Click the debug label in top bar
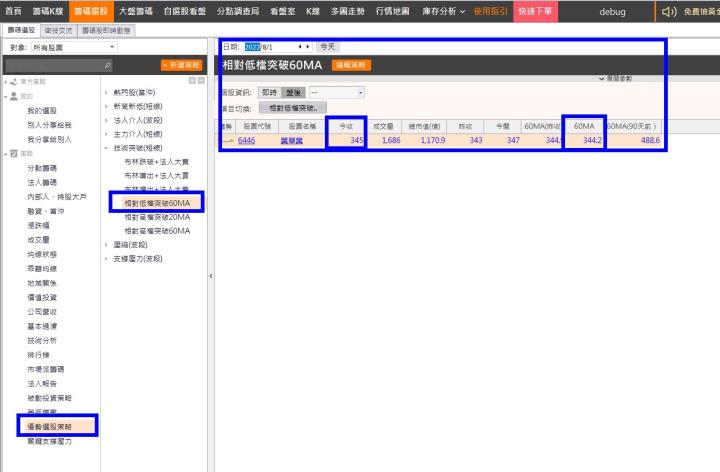This screenshot has width=720, height=472. pyautogui.click(x=613, y=12)
